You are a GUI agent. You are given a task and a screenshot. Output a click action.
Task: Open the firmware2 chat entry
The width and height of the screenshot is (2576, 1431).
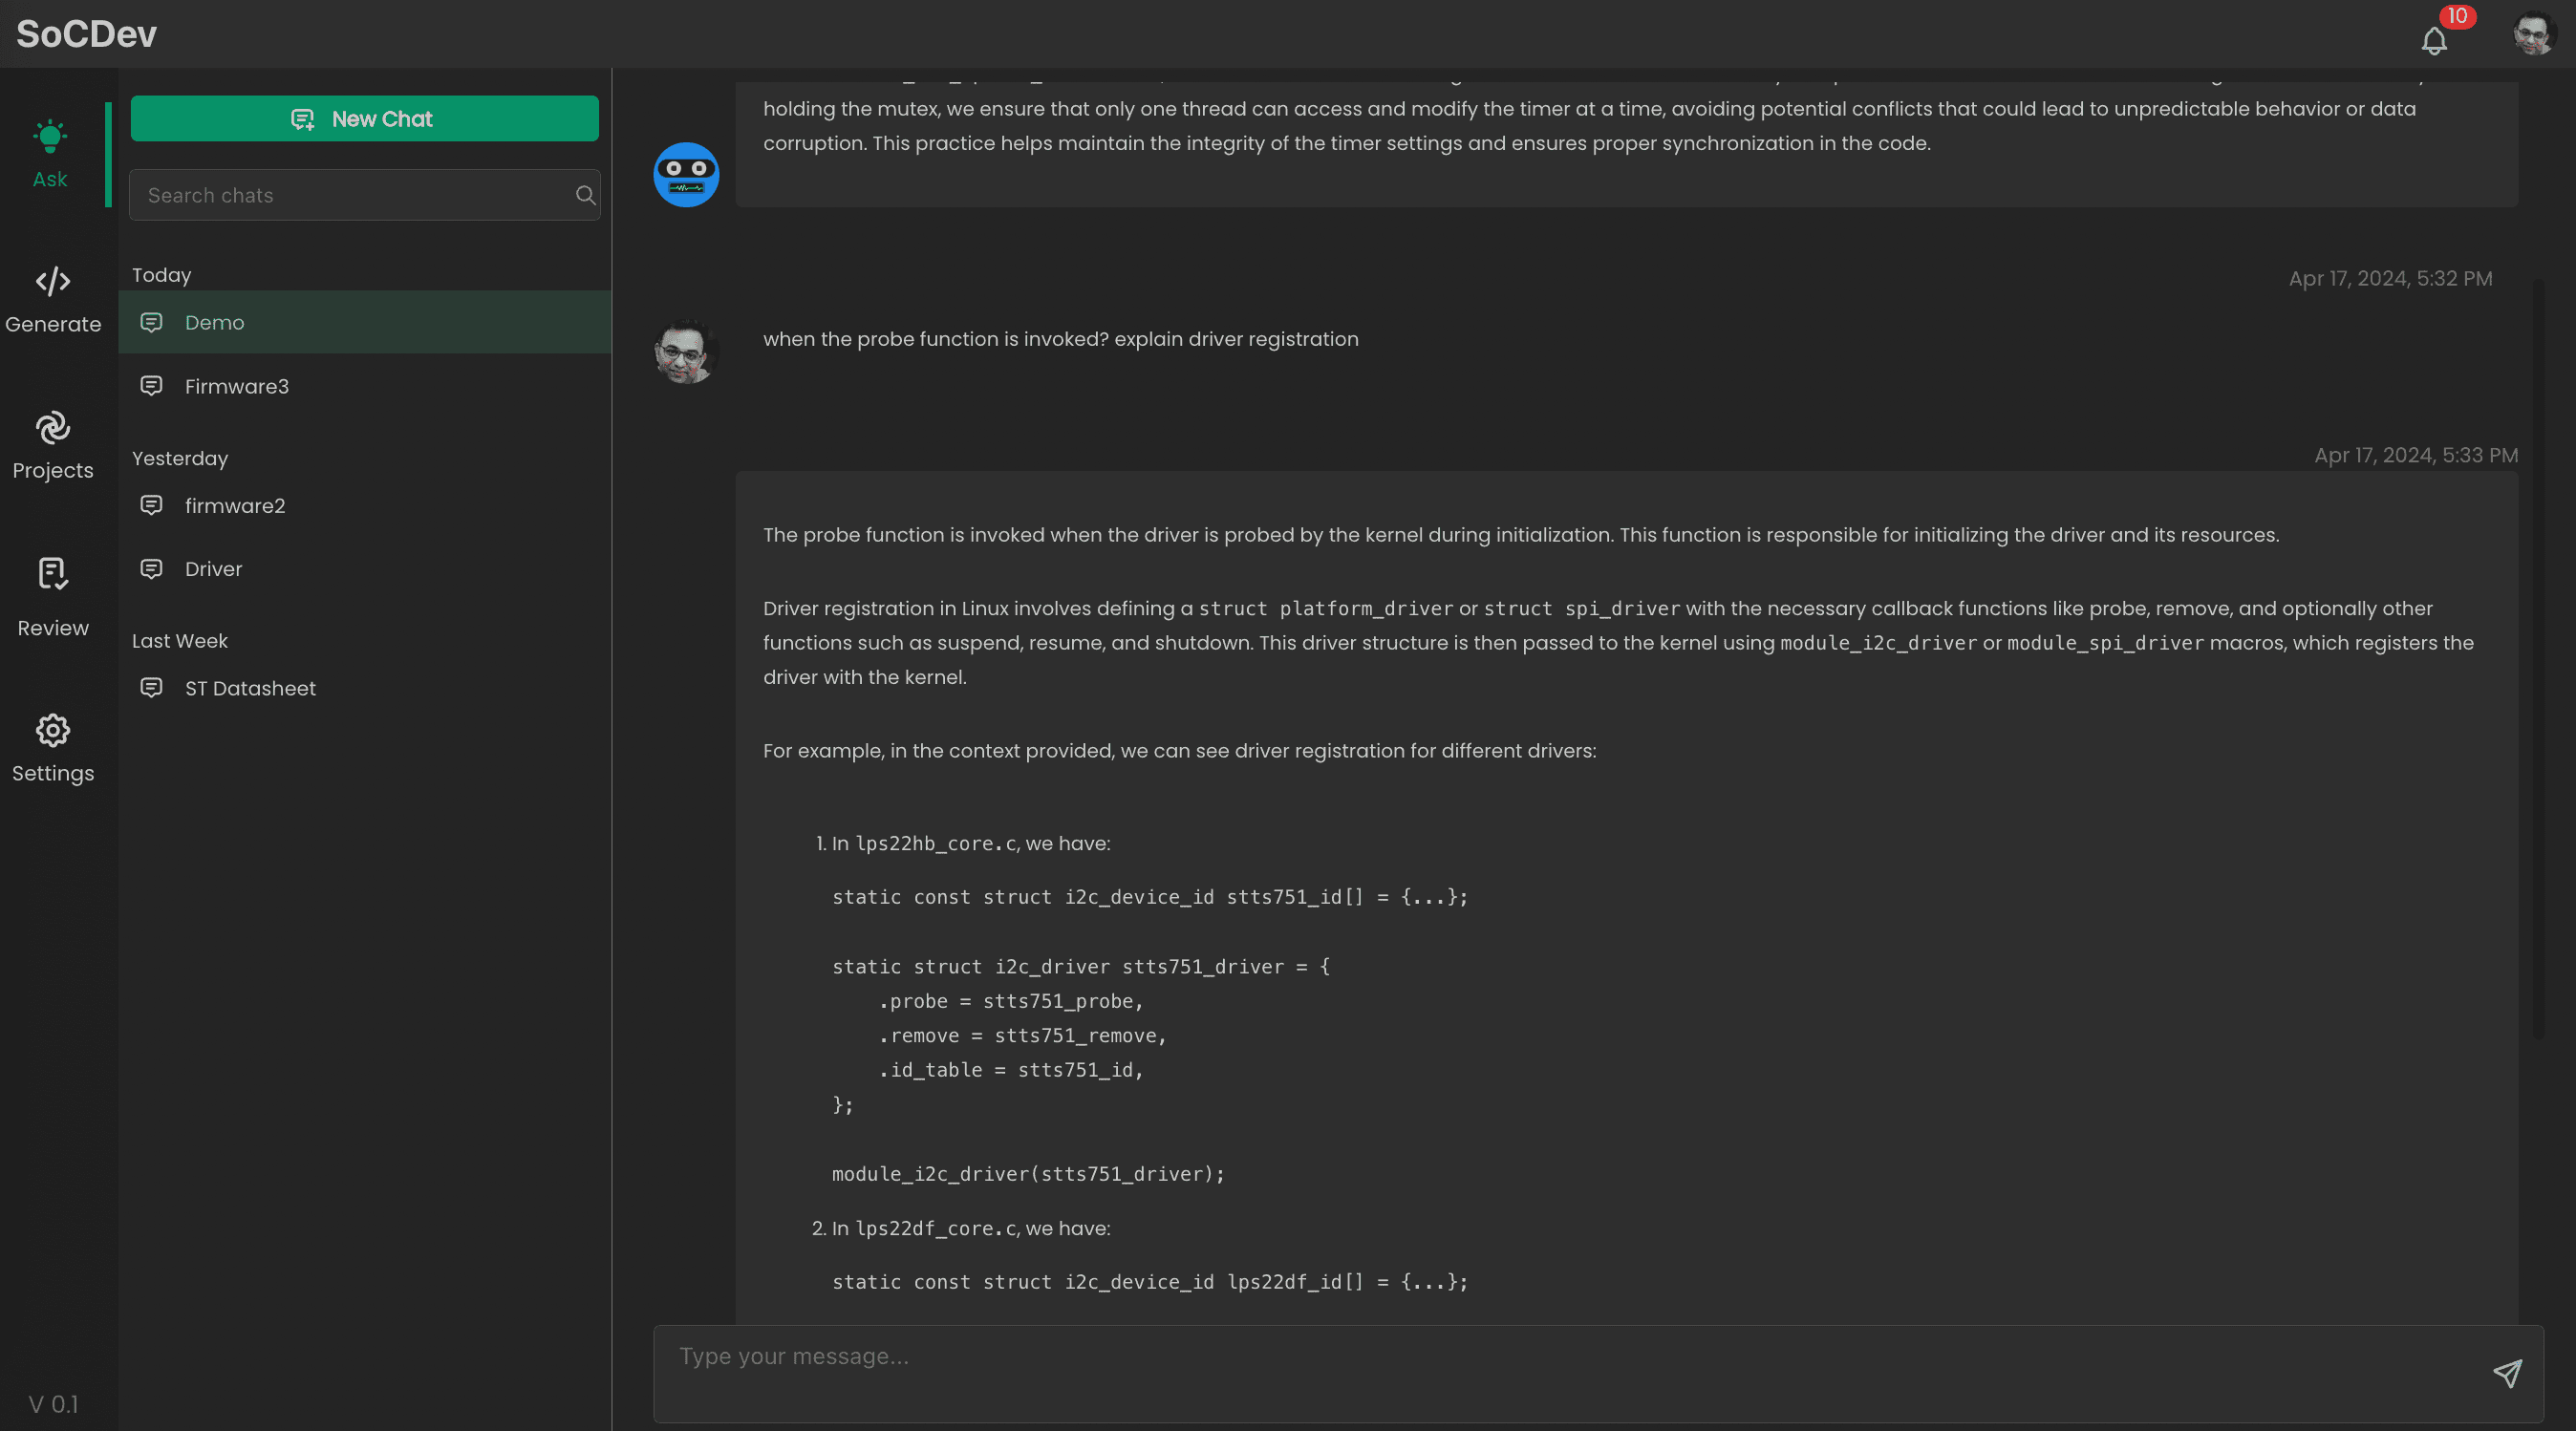click(x=236, y=505)
